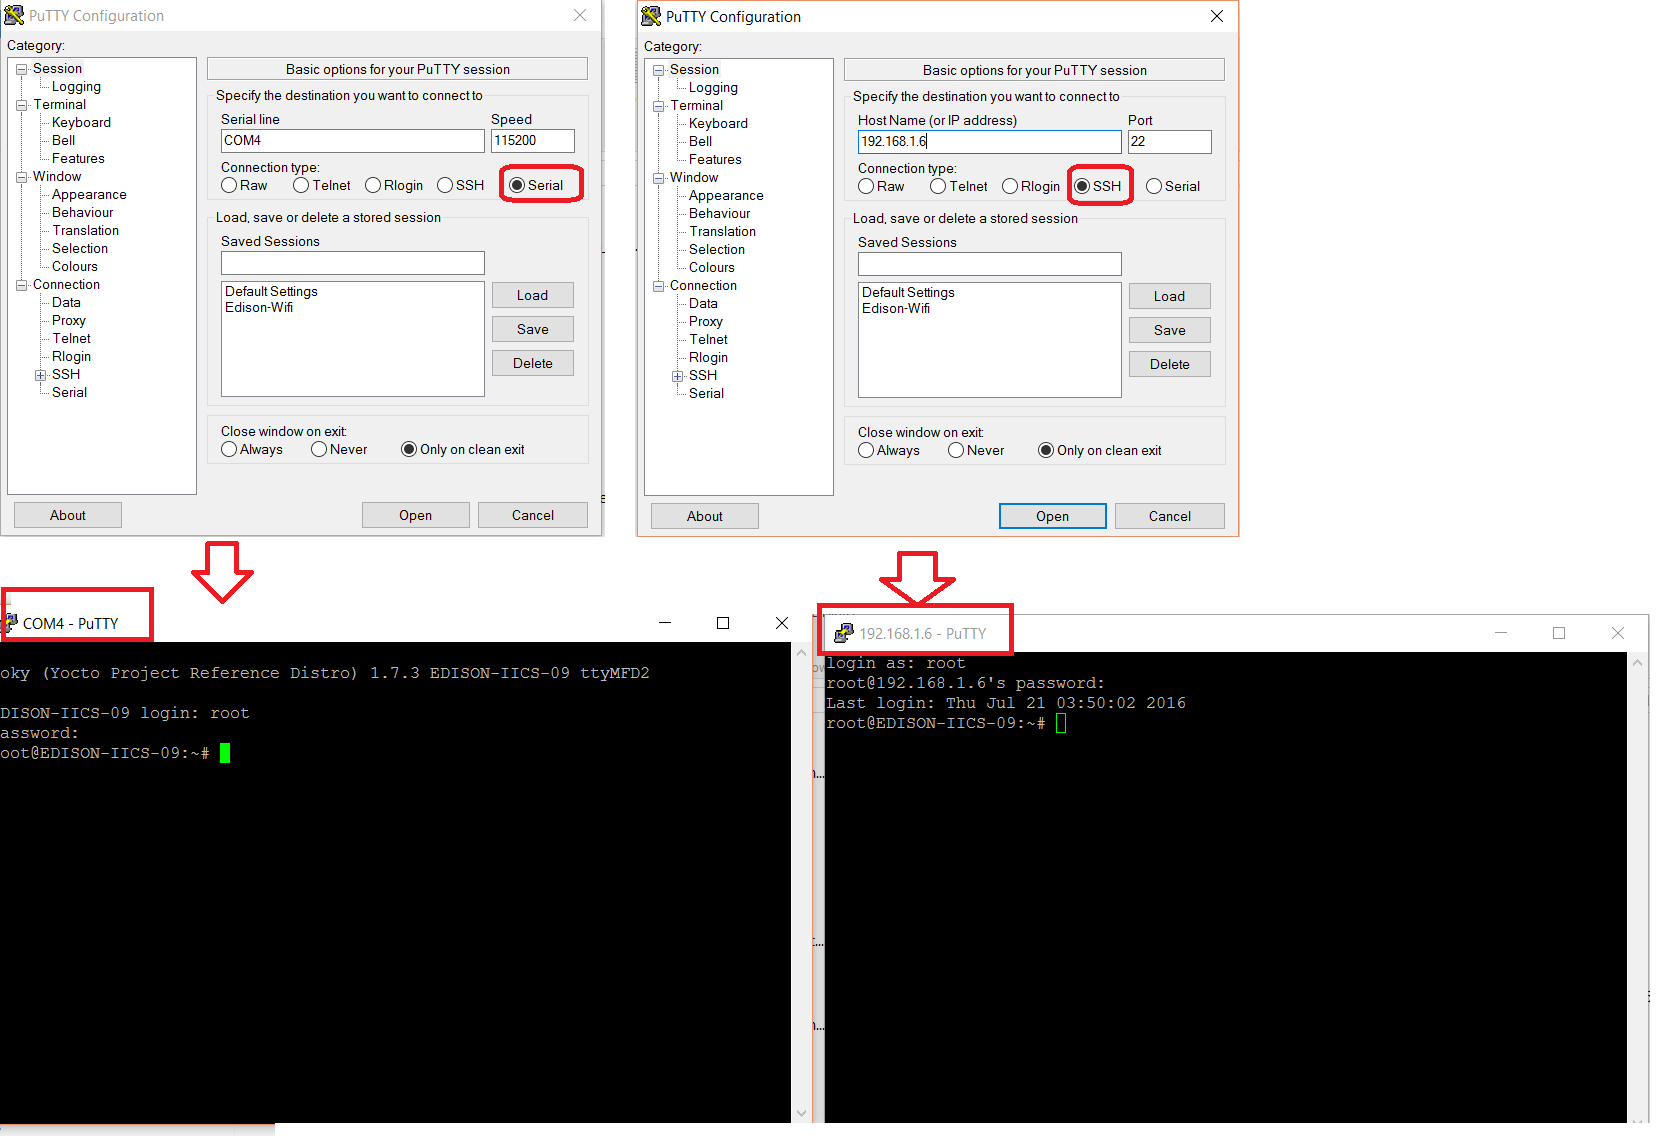Select Only on clean exit in right dialog
This screenshot has height=1136, width=1668.
point(1046,450)
